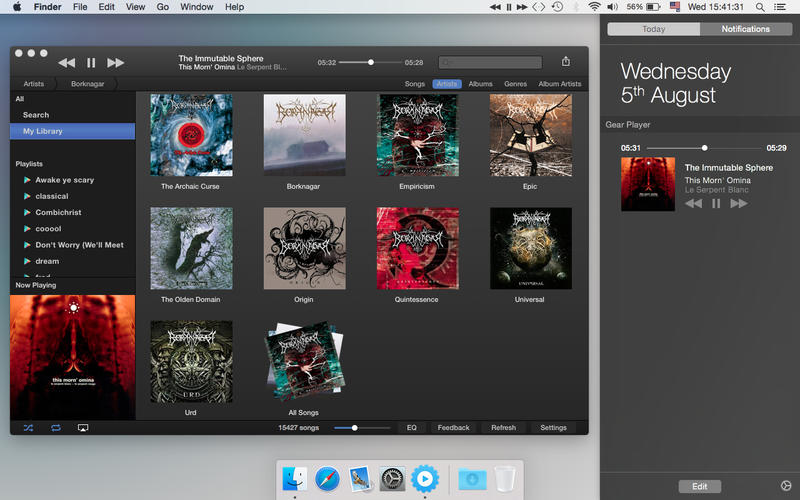The image size is (800, 500).
Task: Pause in Notification Center Gear Player widget
Action: pyautogui.click(x=716, y=204)
